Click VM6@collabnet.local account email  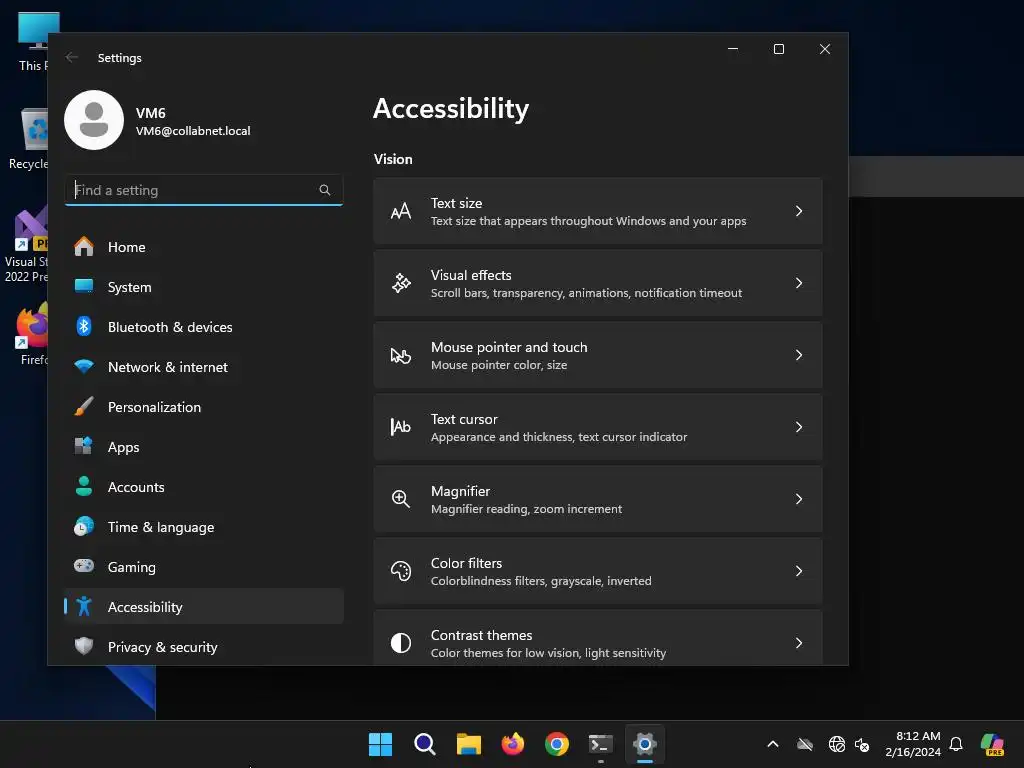click(193, 131)
